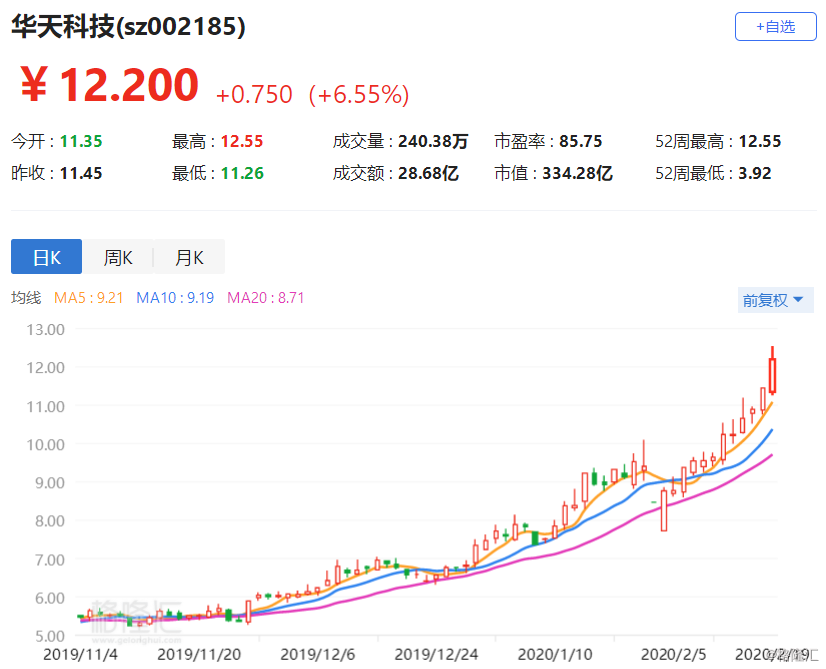
Task: Click the 成交额 turnover 28.68亿
Action: [x=428, y=173]
